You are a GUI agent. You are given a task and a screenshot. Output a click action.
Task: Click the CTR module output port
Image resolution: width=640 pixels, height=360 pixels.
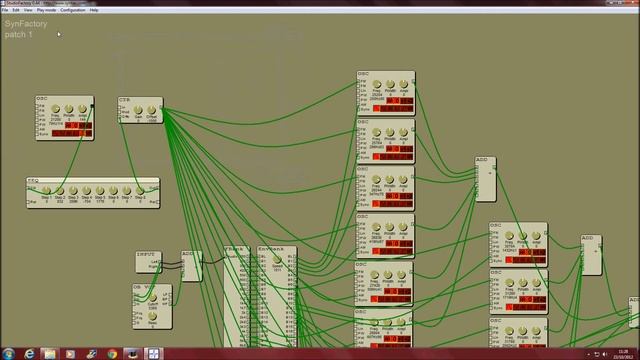click(x=161, y=107)
